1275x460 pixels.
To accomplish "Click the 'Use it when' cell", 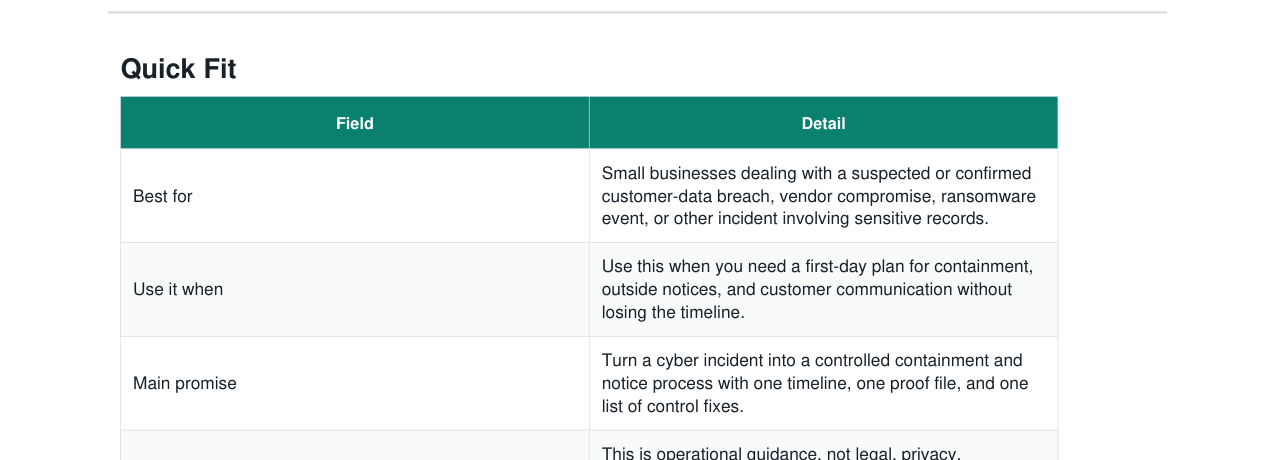I will [x=355, y=289].
